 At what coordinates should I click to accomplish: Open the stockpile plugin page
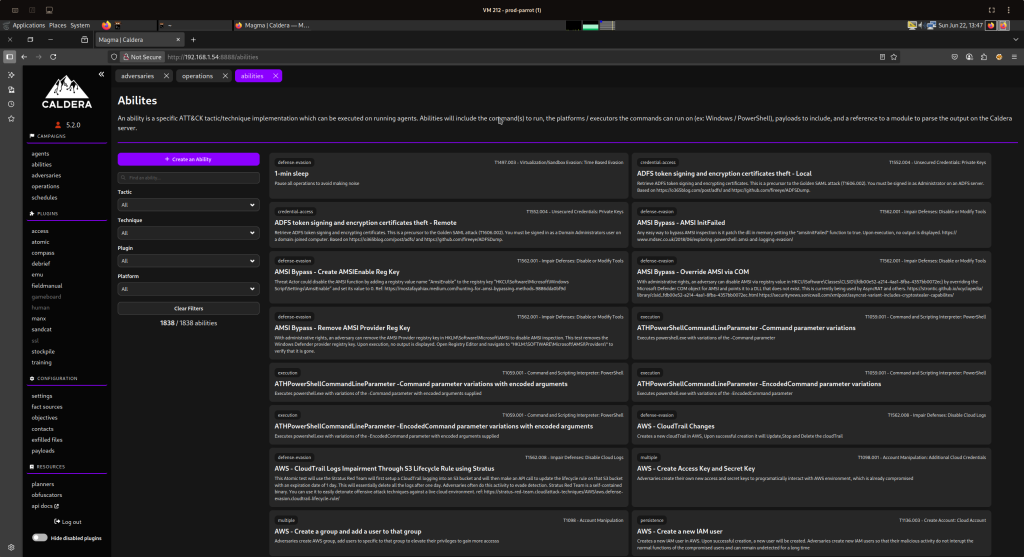pos(43,352)
